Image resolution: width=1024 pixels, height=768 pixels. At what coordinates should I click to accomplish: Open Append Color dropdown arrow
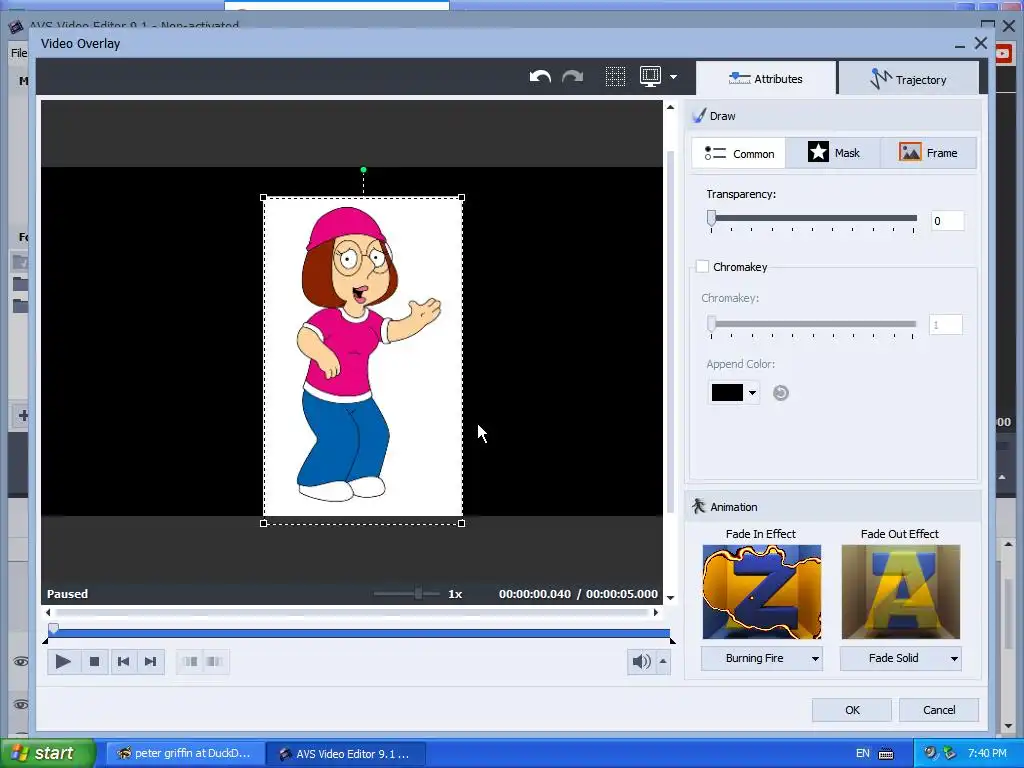point(752,393)
